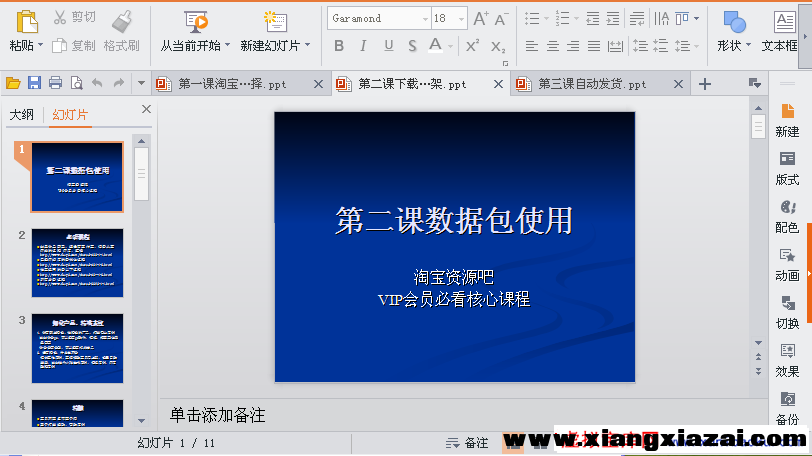Select the Format Painter (格式刷) brush
The width and height of the screenshot is (812, 456).
tap(122, 22)
